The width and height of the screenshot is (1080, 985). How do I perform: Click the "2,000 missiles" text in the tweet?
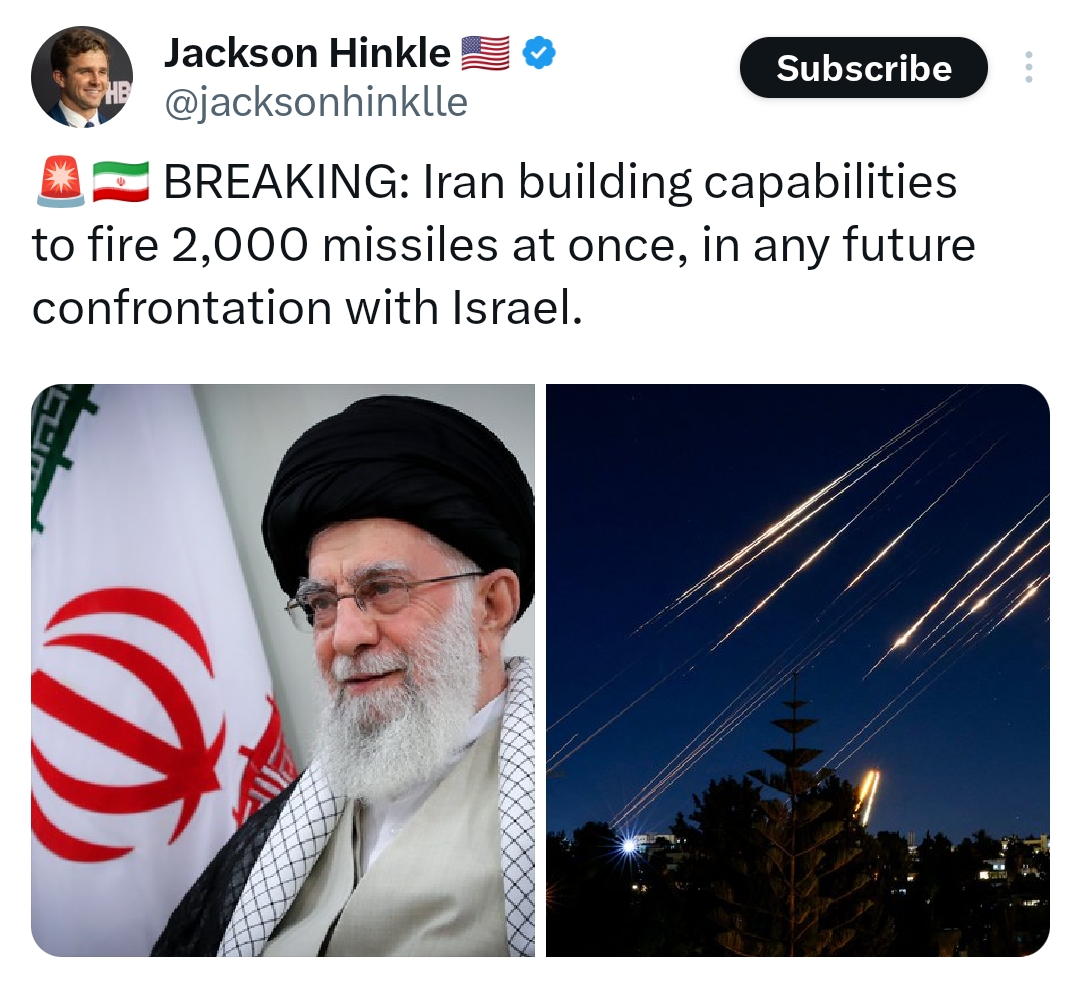[x=334, y=245]
